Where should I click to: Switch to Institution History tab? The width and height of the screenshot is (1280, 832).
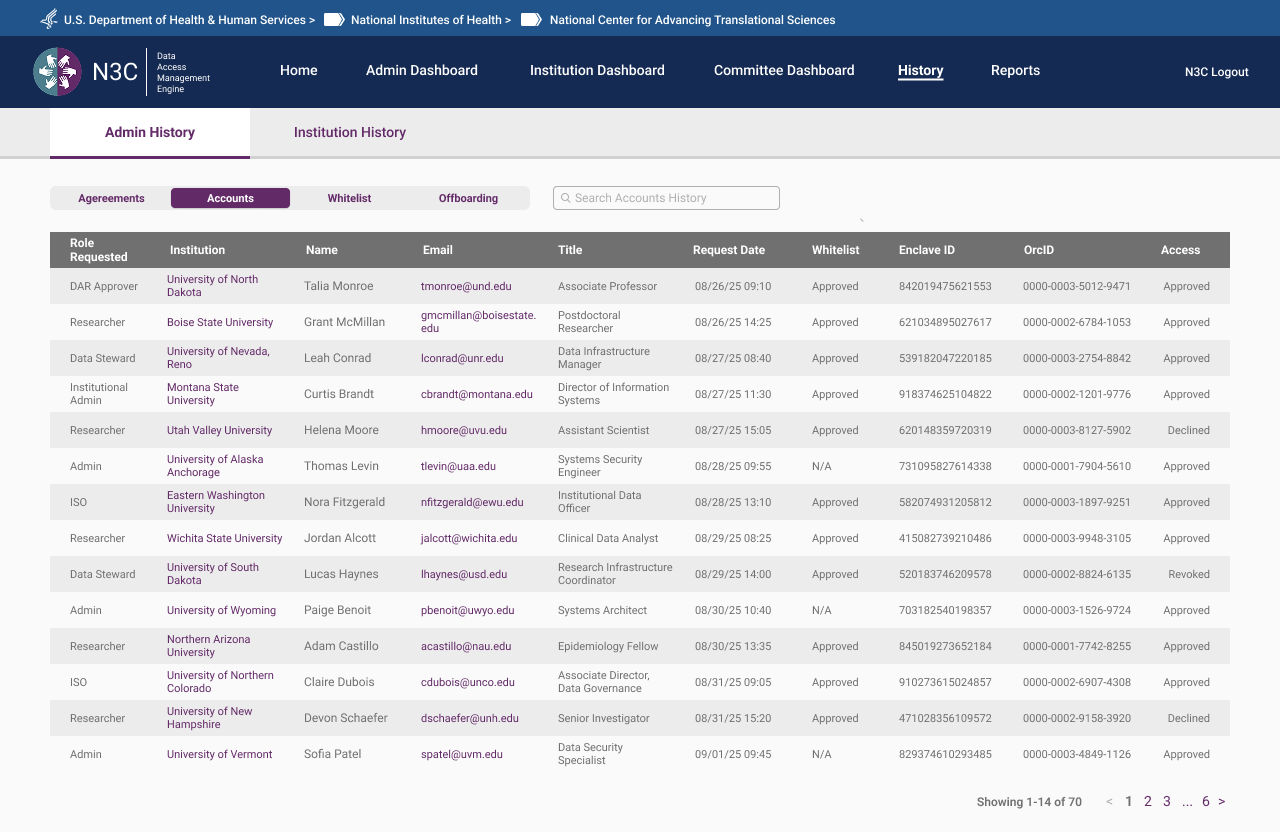click(349, 133)
